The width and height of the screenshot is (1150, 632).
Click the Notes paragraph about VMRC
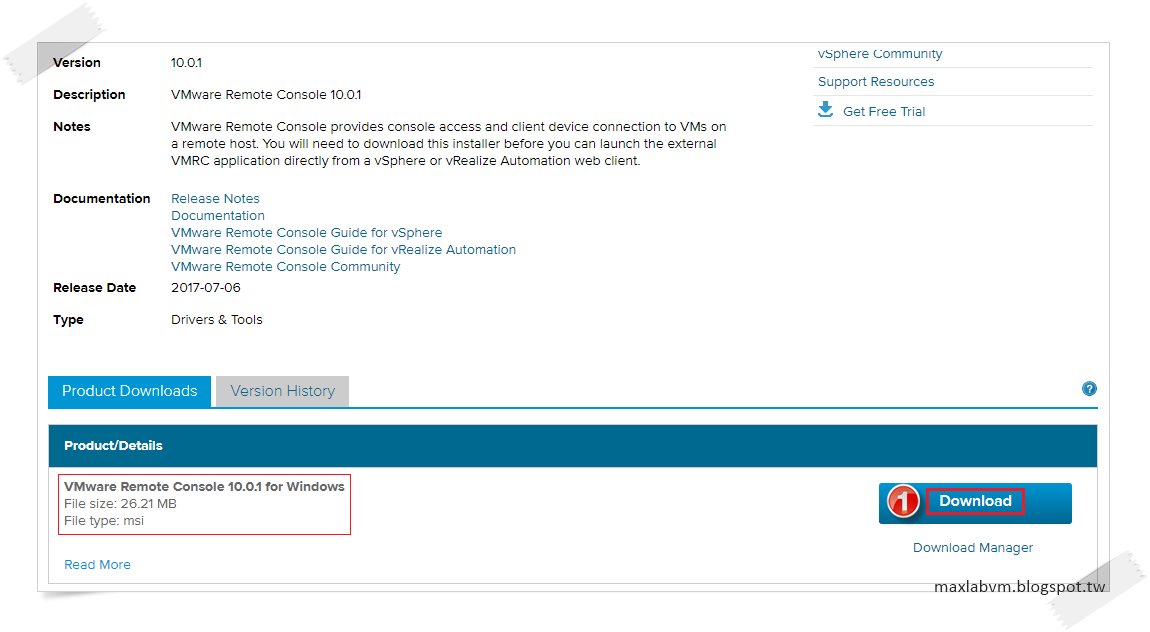pyautogui.click(x=448, y=144)
